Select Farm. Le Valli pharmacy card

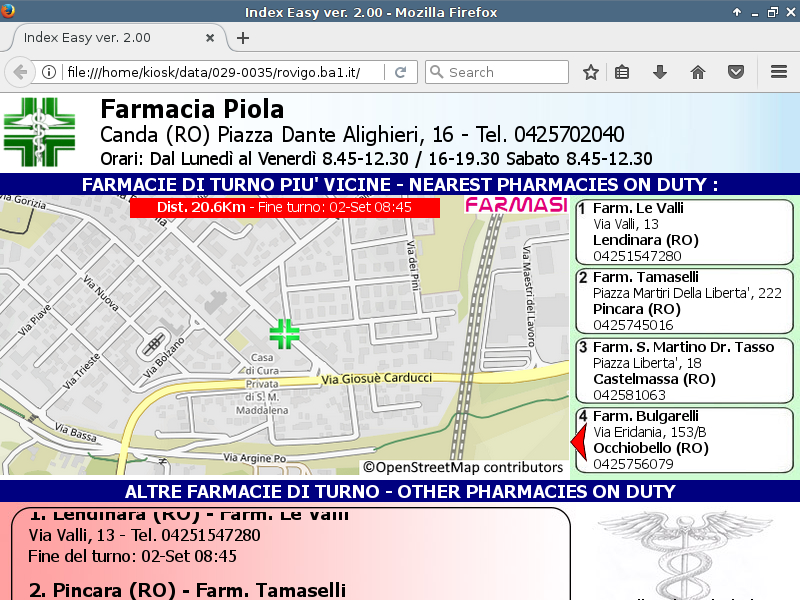(684, 232)
